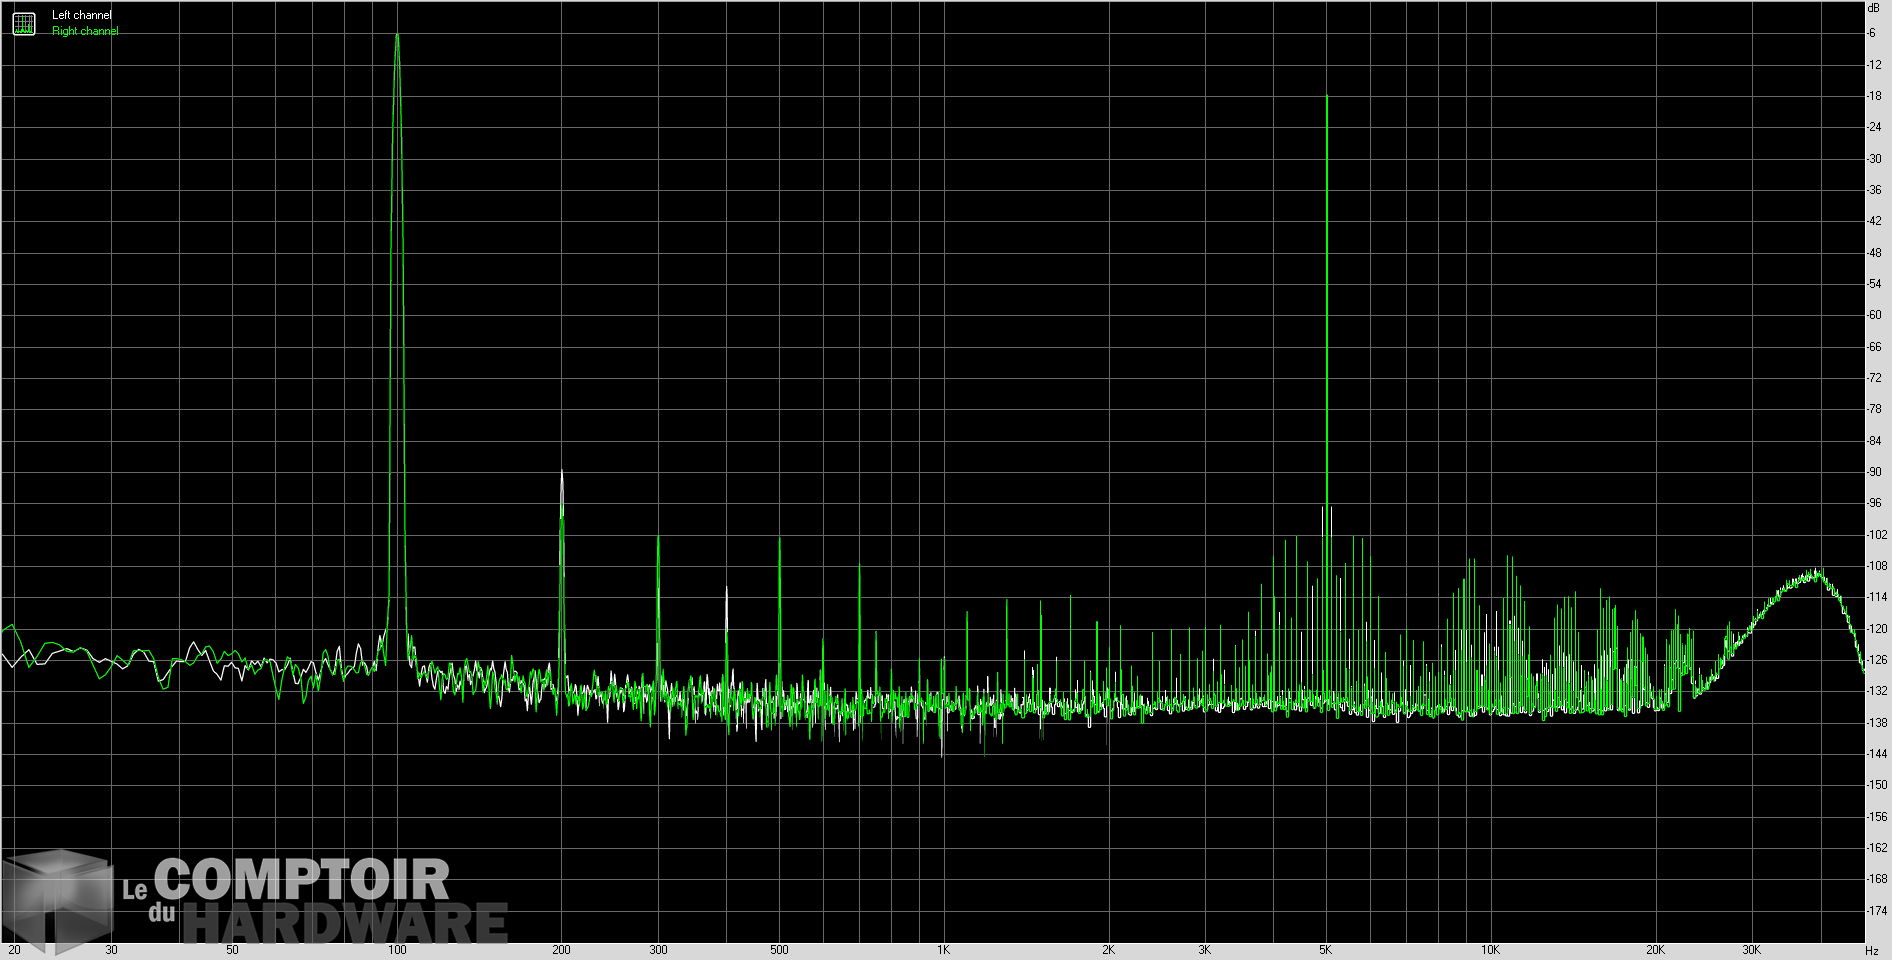Click the noise hump peak past 30K
Viewport: 1892px width, 960px height.
tap(1815, 573)
